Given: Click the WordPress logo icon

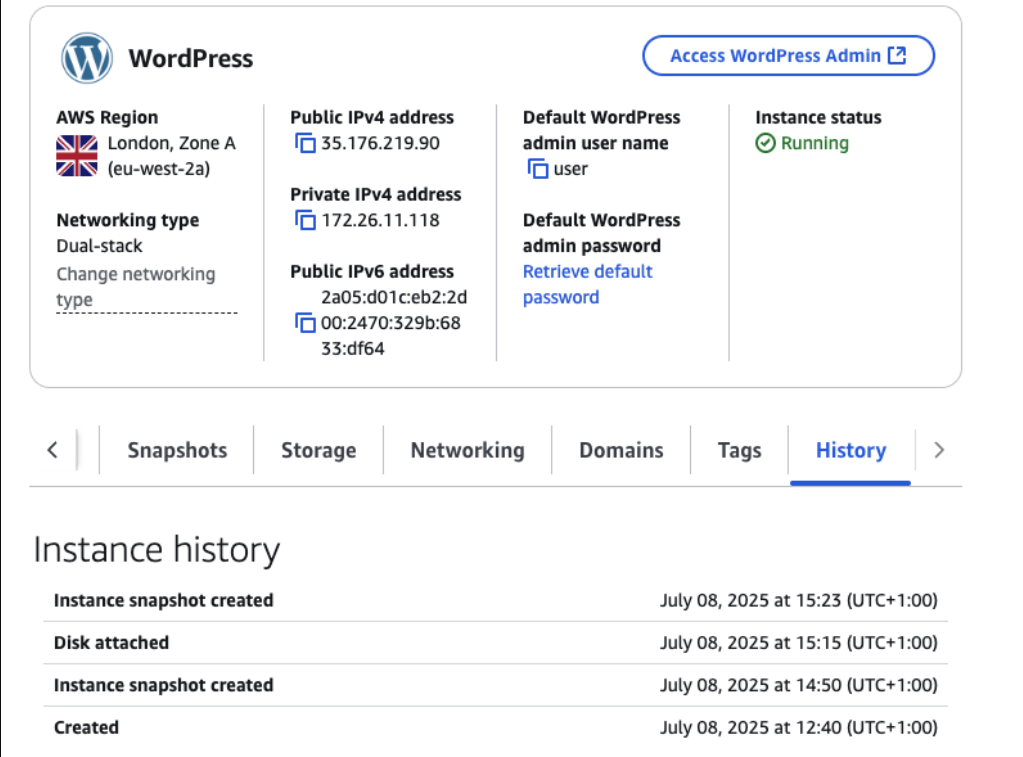Looking at the screenshot, I should (x=87, y=58).
